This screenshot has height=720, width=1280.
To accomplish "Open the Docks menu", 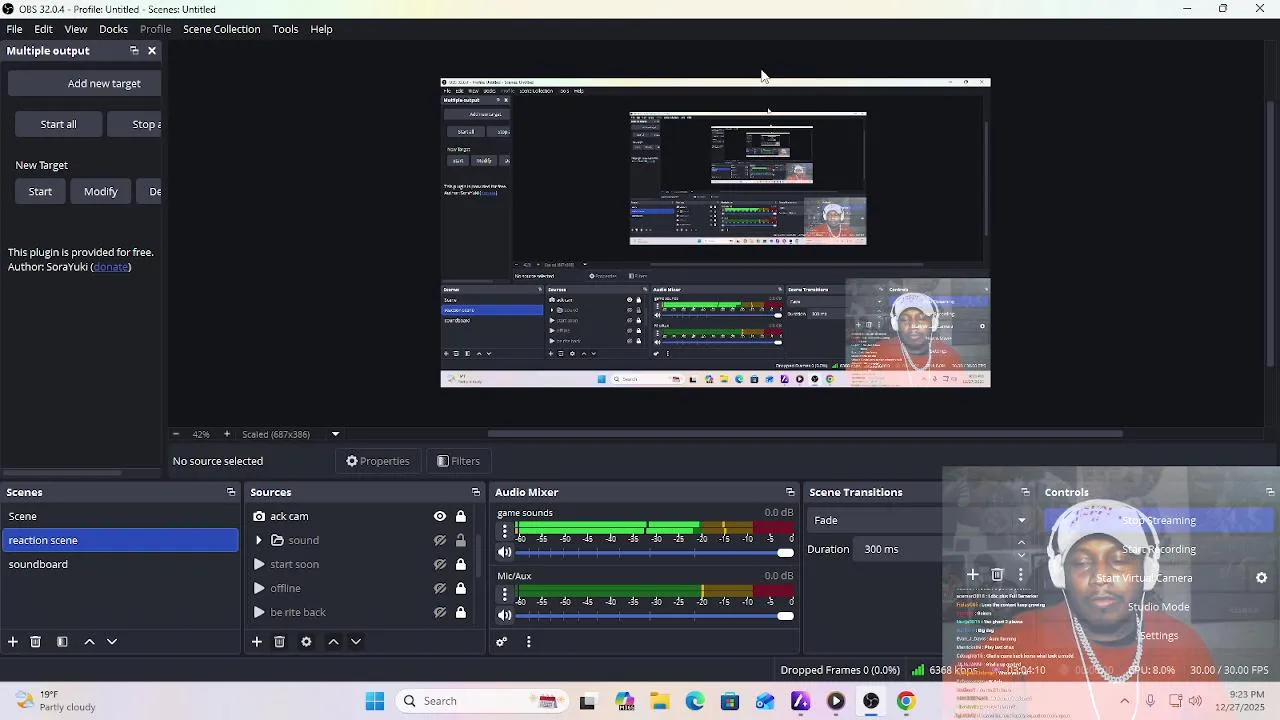I will click(x=113, y=29).
